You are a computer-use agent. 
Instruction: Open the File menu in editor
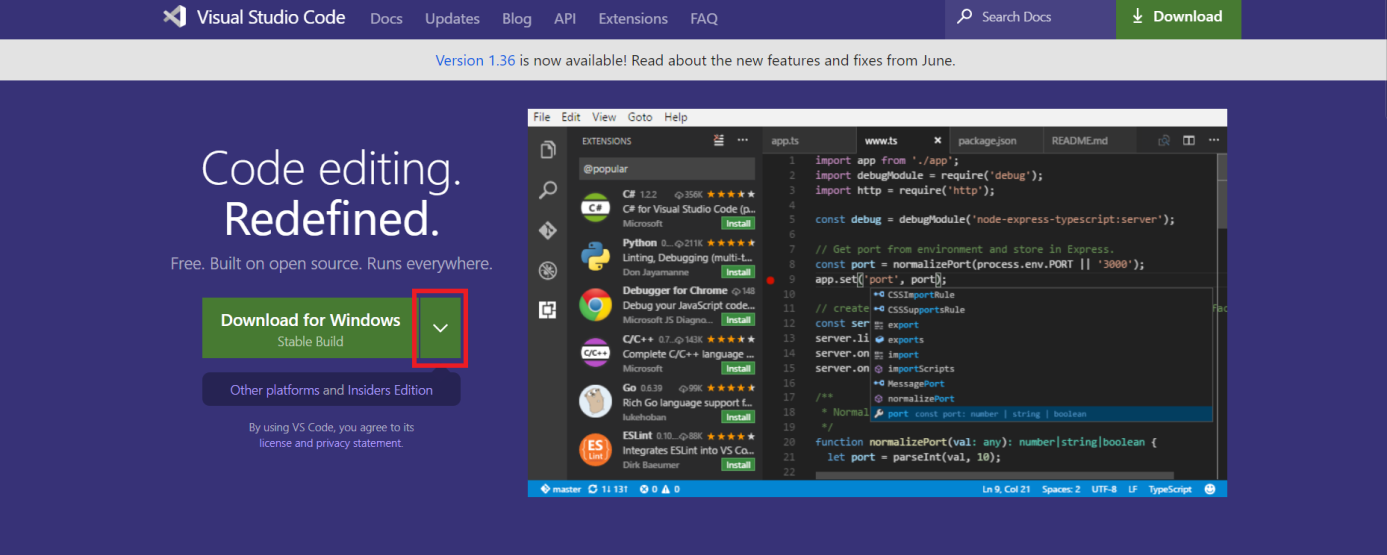tap(542, 117)
